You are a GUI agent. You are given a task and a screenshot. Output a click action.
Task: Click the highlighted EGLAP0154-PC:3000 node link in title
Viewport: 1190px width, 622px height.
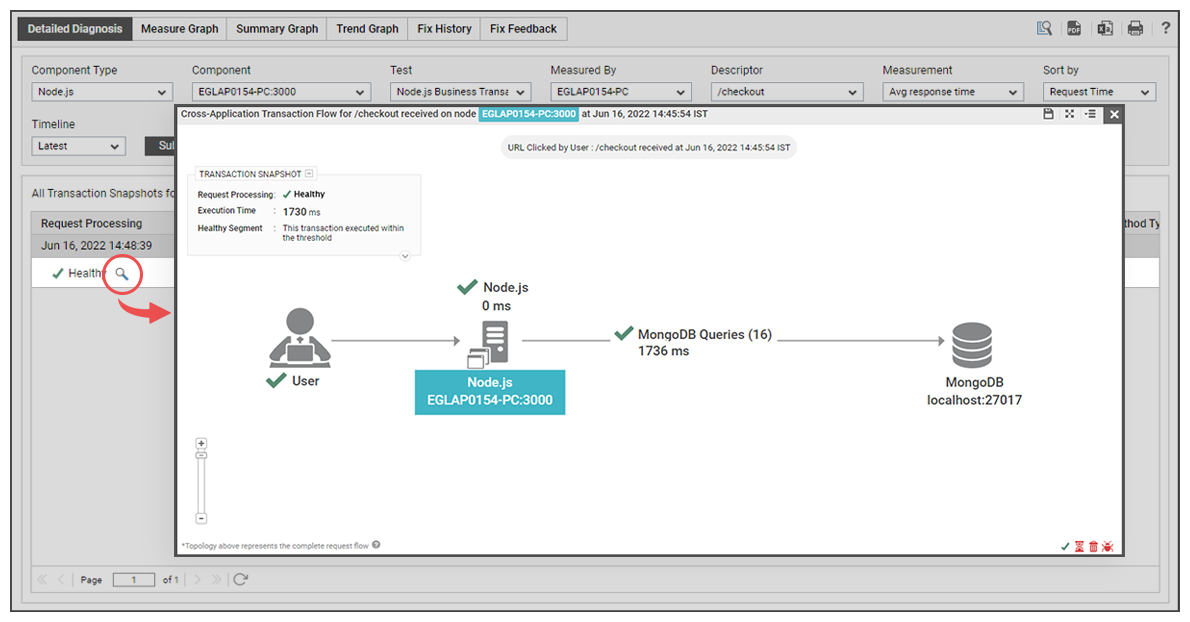click(528, 114)
